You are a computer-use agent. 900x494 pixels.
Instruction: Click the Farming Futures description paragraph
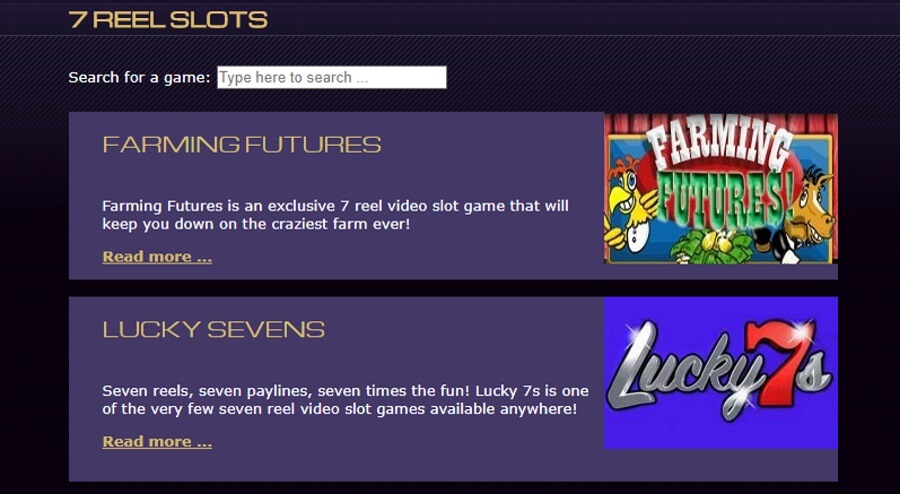tap(335, 215)
